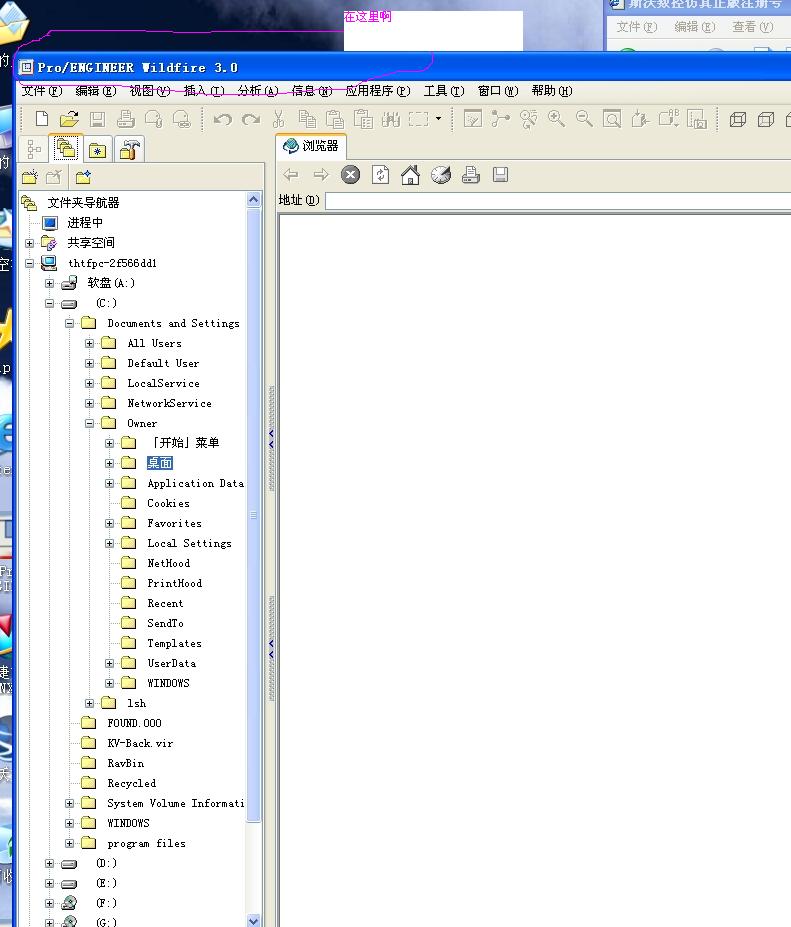
Task: Open the Model Tree navigator tab
Action: 34,149
